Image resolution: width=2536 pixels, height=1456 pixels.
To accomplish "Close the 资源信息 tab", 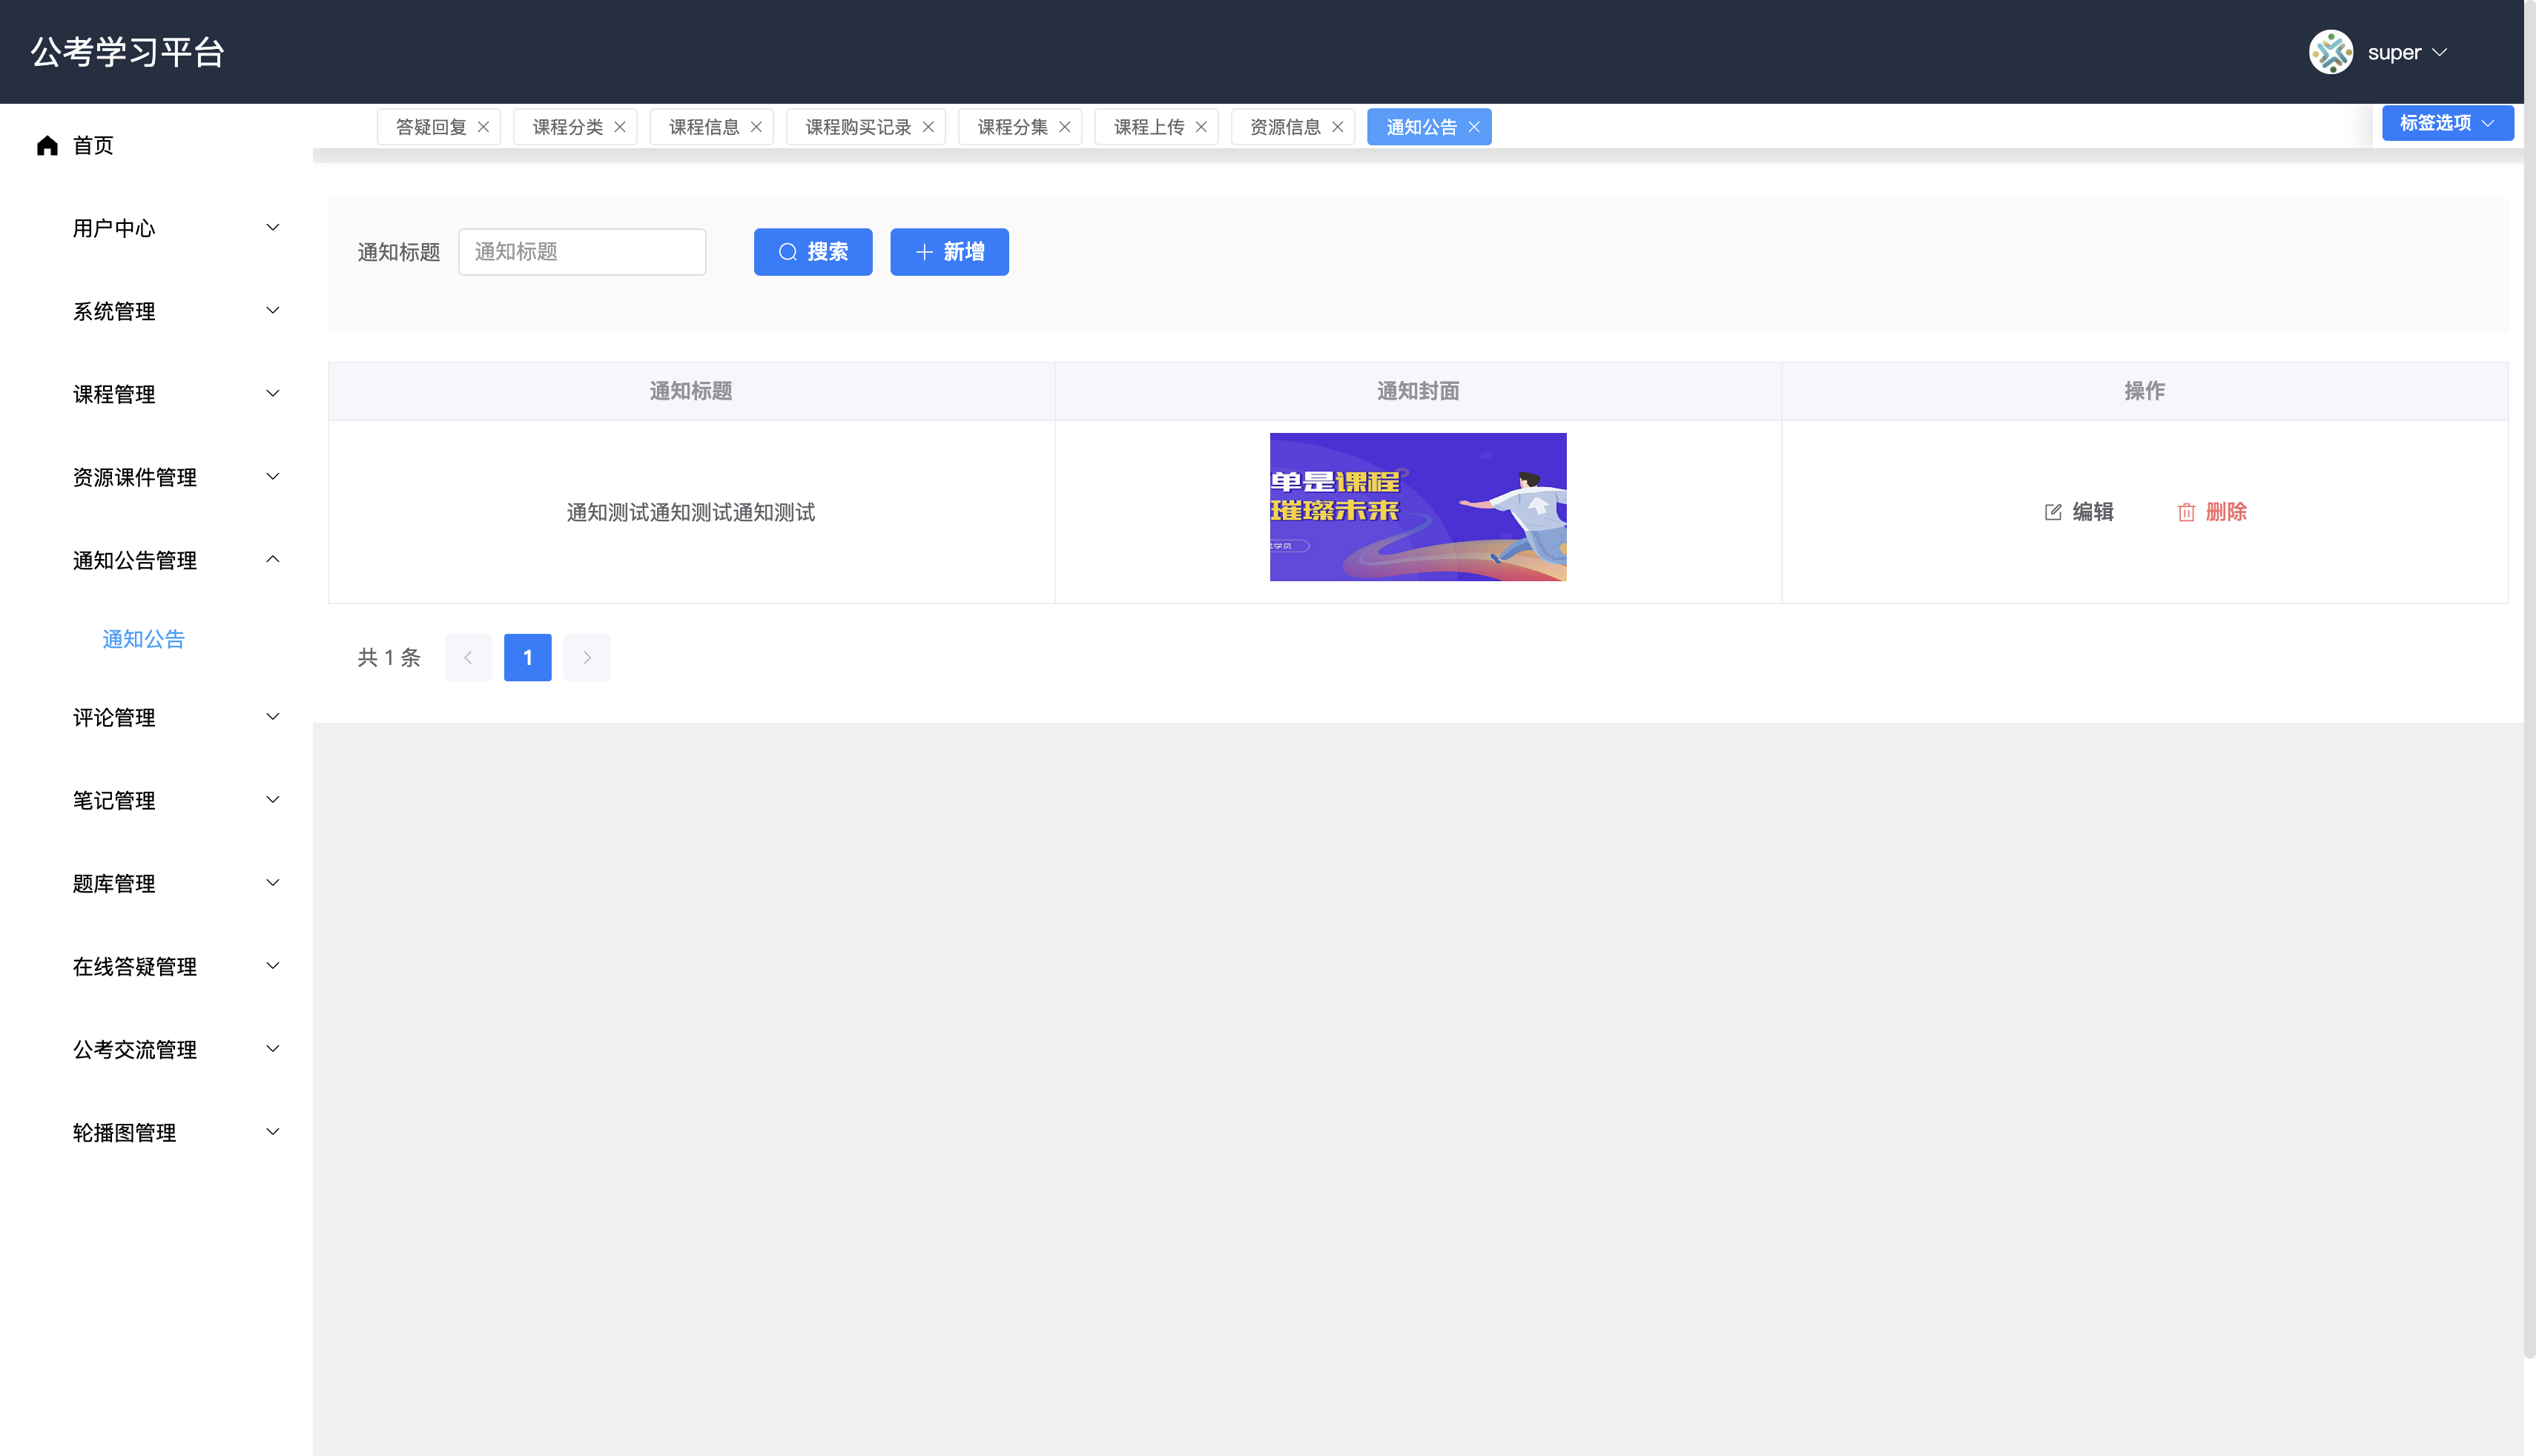I will pos(1337,127).
